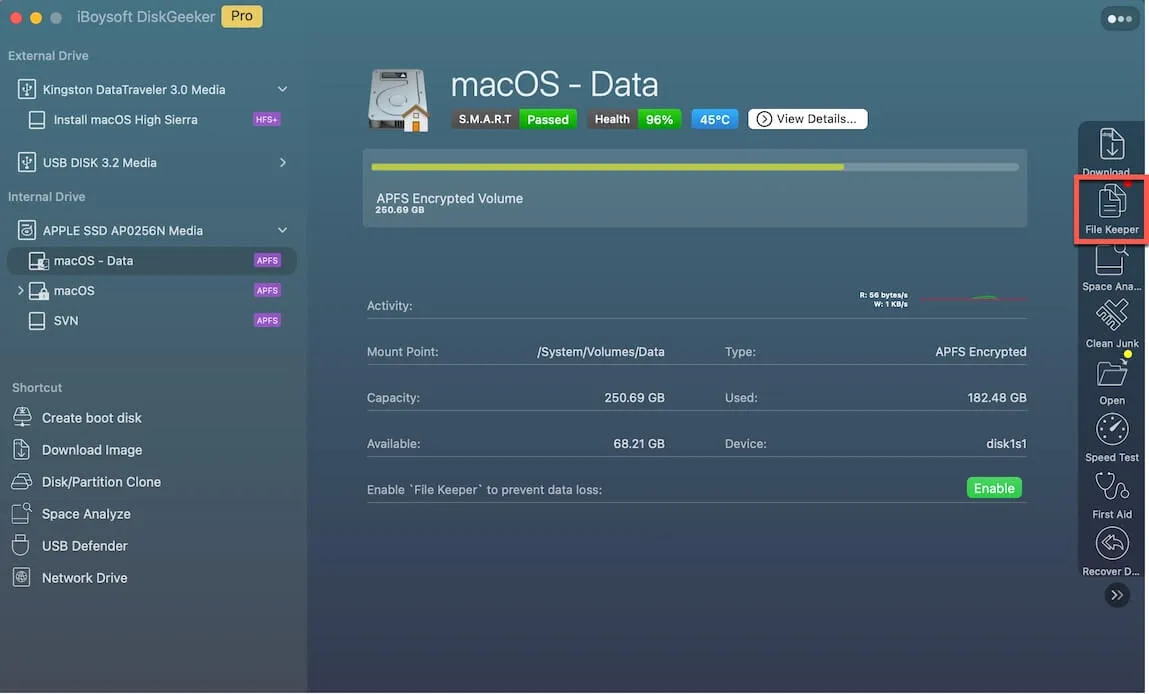
Task: Expand the USB DISK 3.2 Media drive
Action: (x=282, y=163)
